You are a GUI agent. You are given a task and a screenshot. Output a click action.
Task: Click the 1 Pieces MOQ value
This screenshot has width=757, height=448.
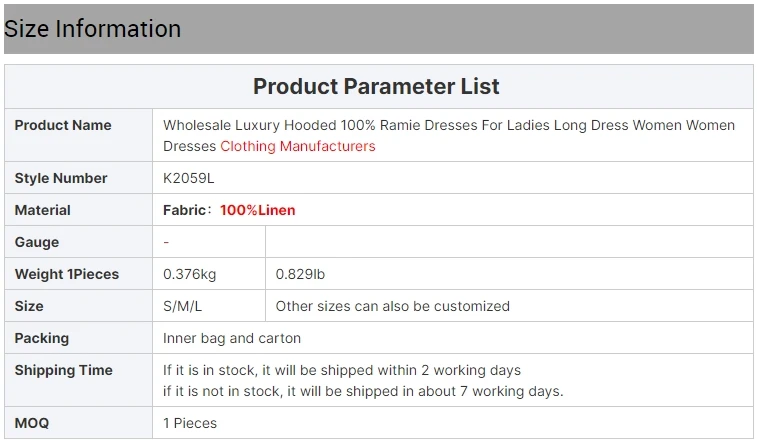click(190, 423)
